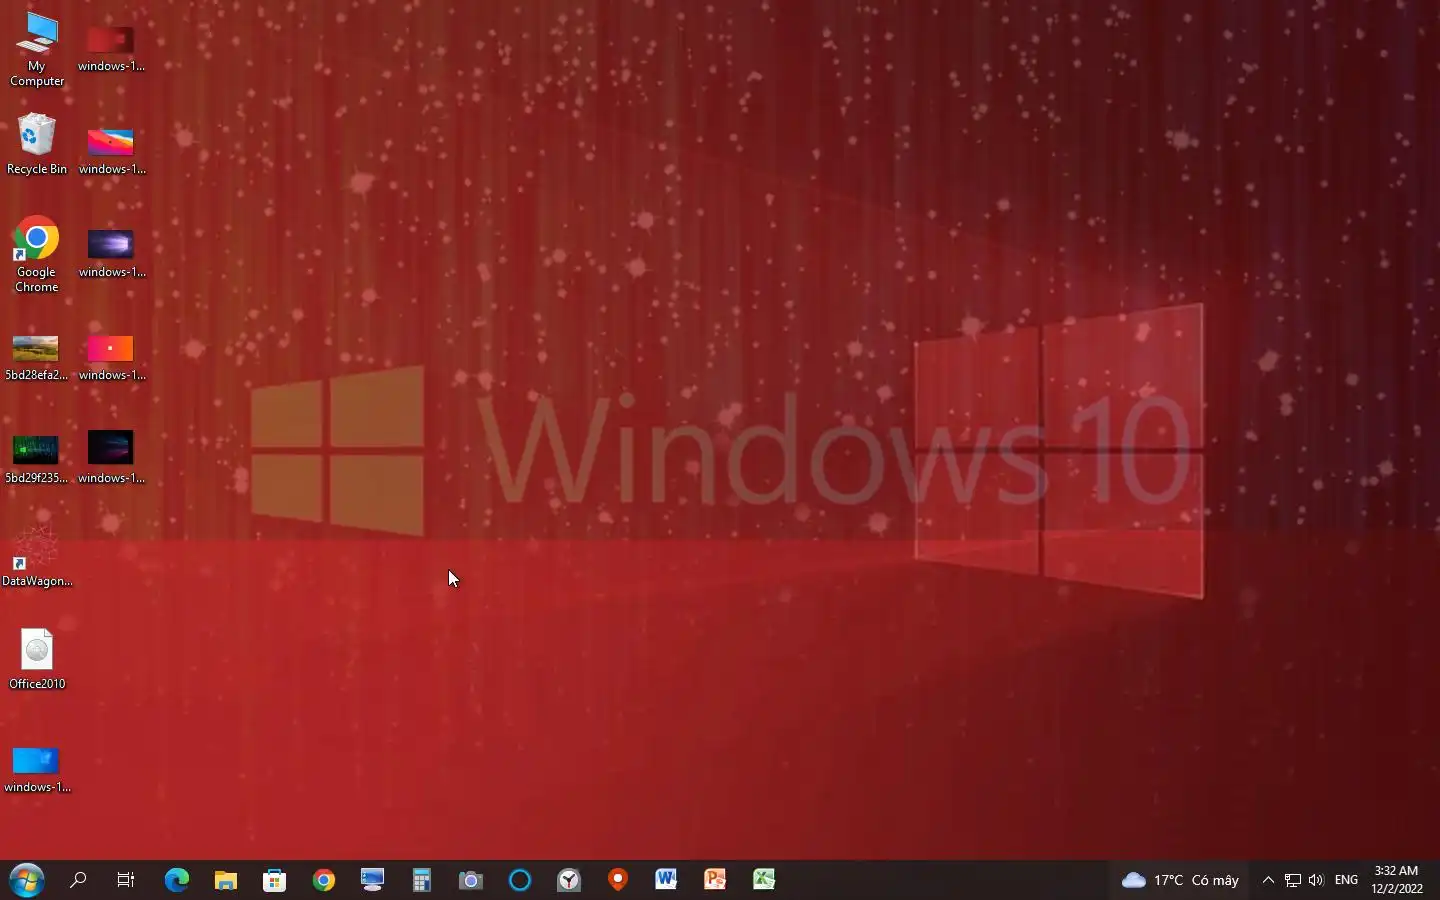Select the Google Chrome desktop shortcut

click(37, 254)
